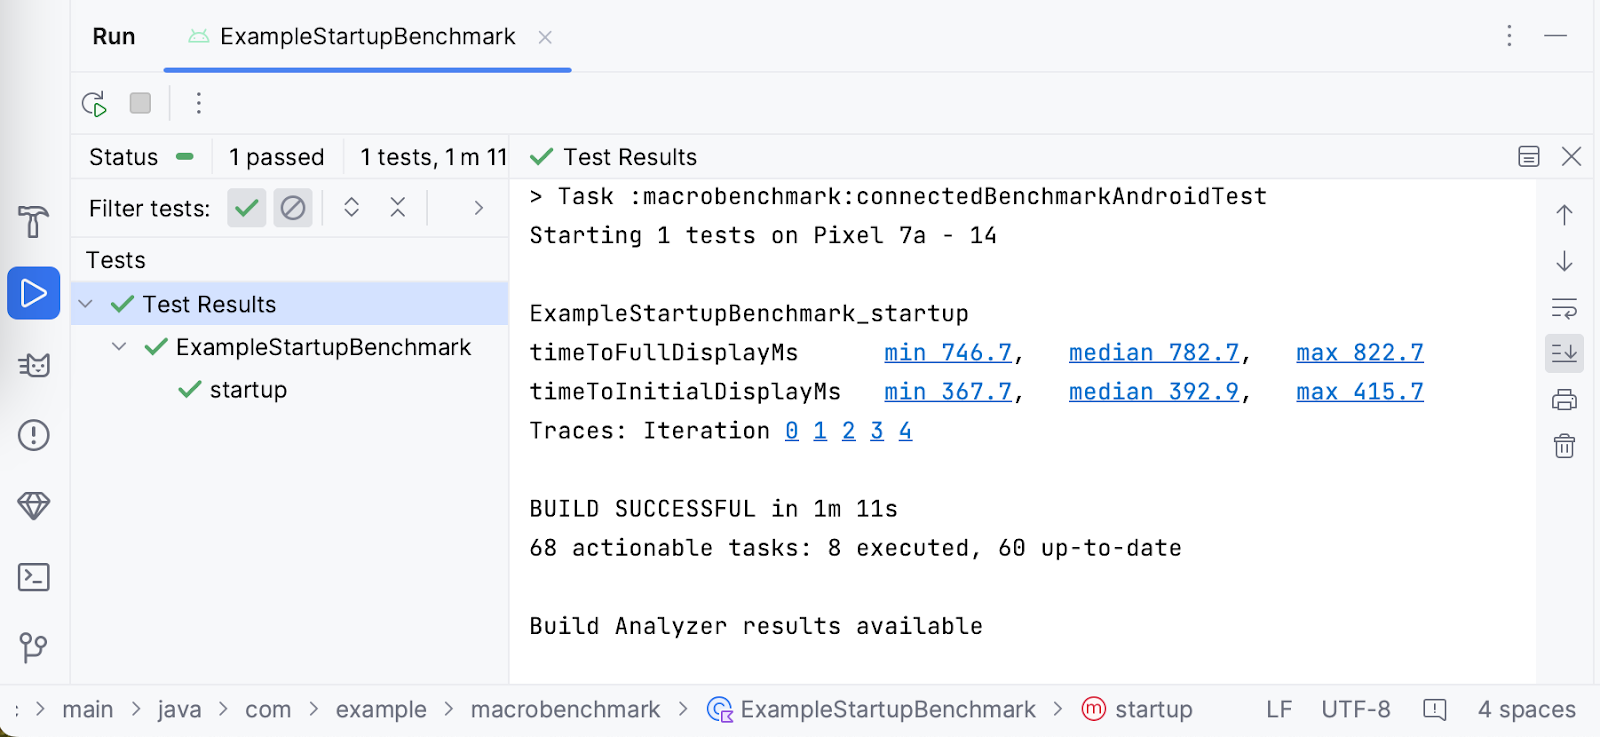Clear console output with trash icon
This screenshot has width=1600, height=737.
pyautogui.click(x=1564, y=446)
